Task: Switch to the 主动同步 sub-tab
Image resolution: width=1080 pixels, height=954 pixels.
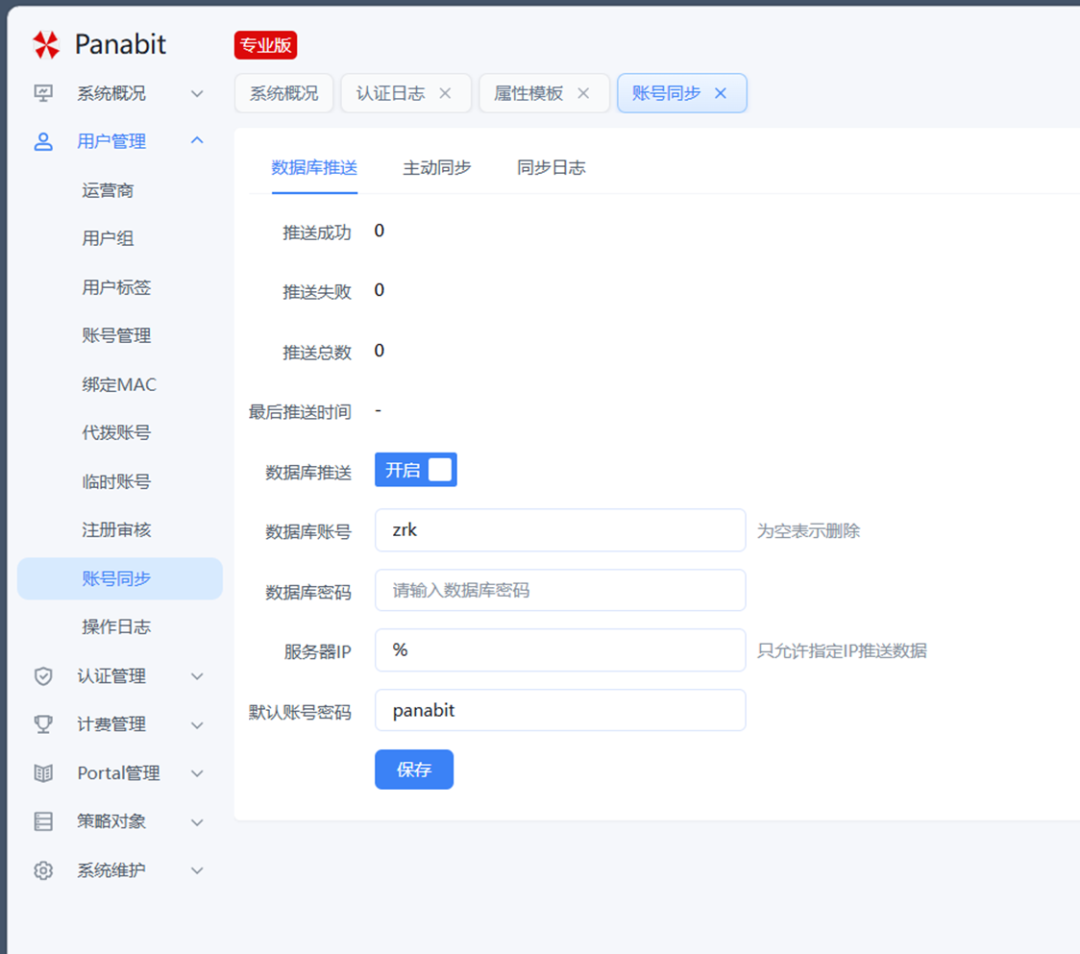Action: pyautogui.click(x=437, y=167)
